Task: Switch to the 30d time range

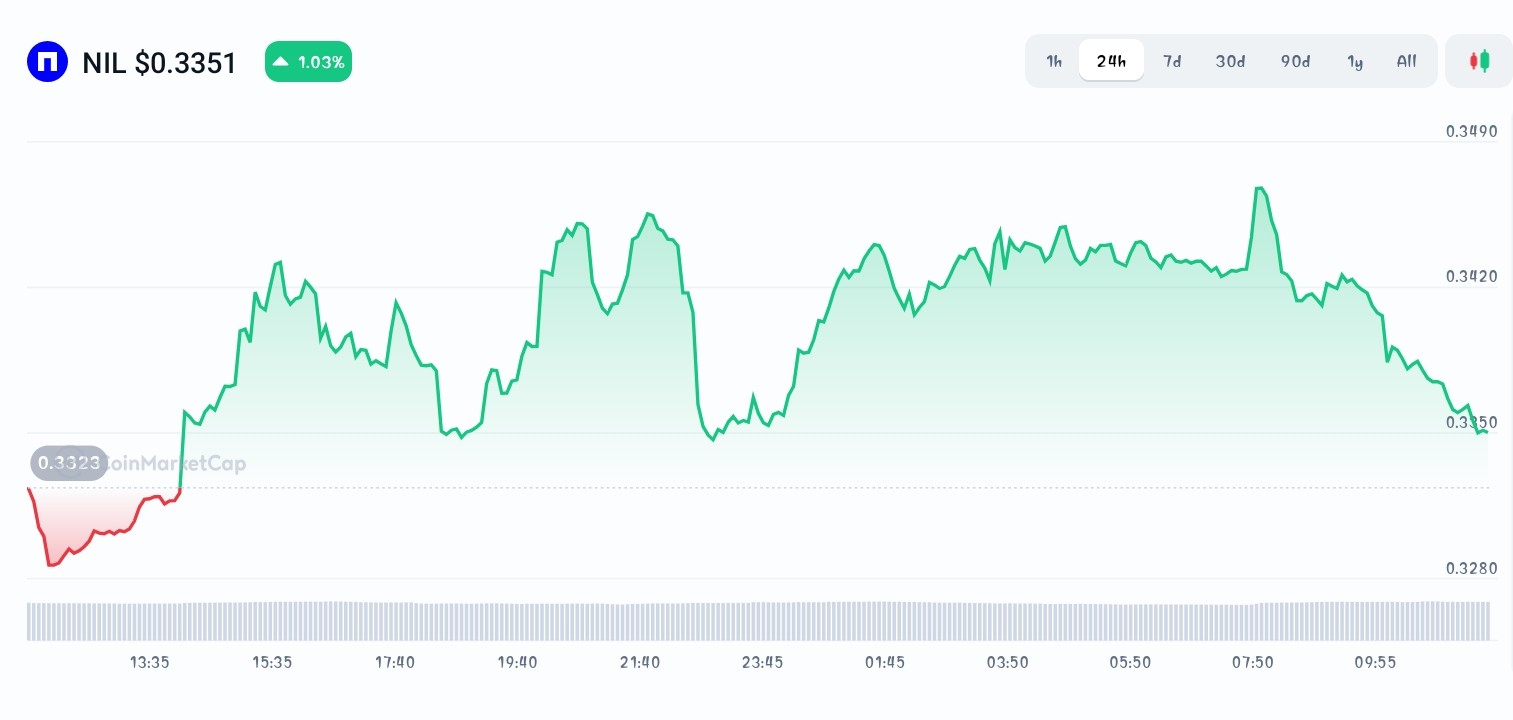Action: pyautogui.click(x=1230, y=61)
